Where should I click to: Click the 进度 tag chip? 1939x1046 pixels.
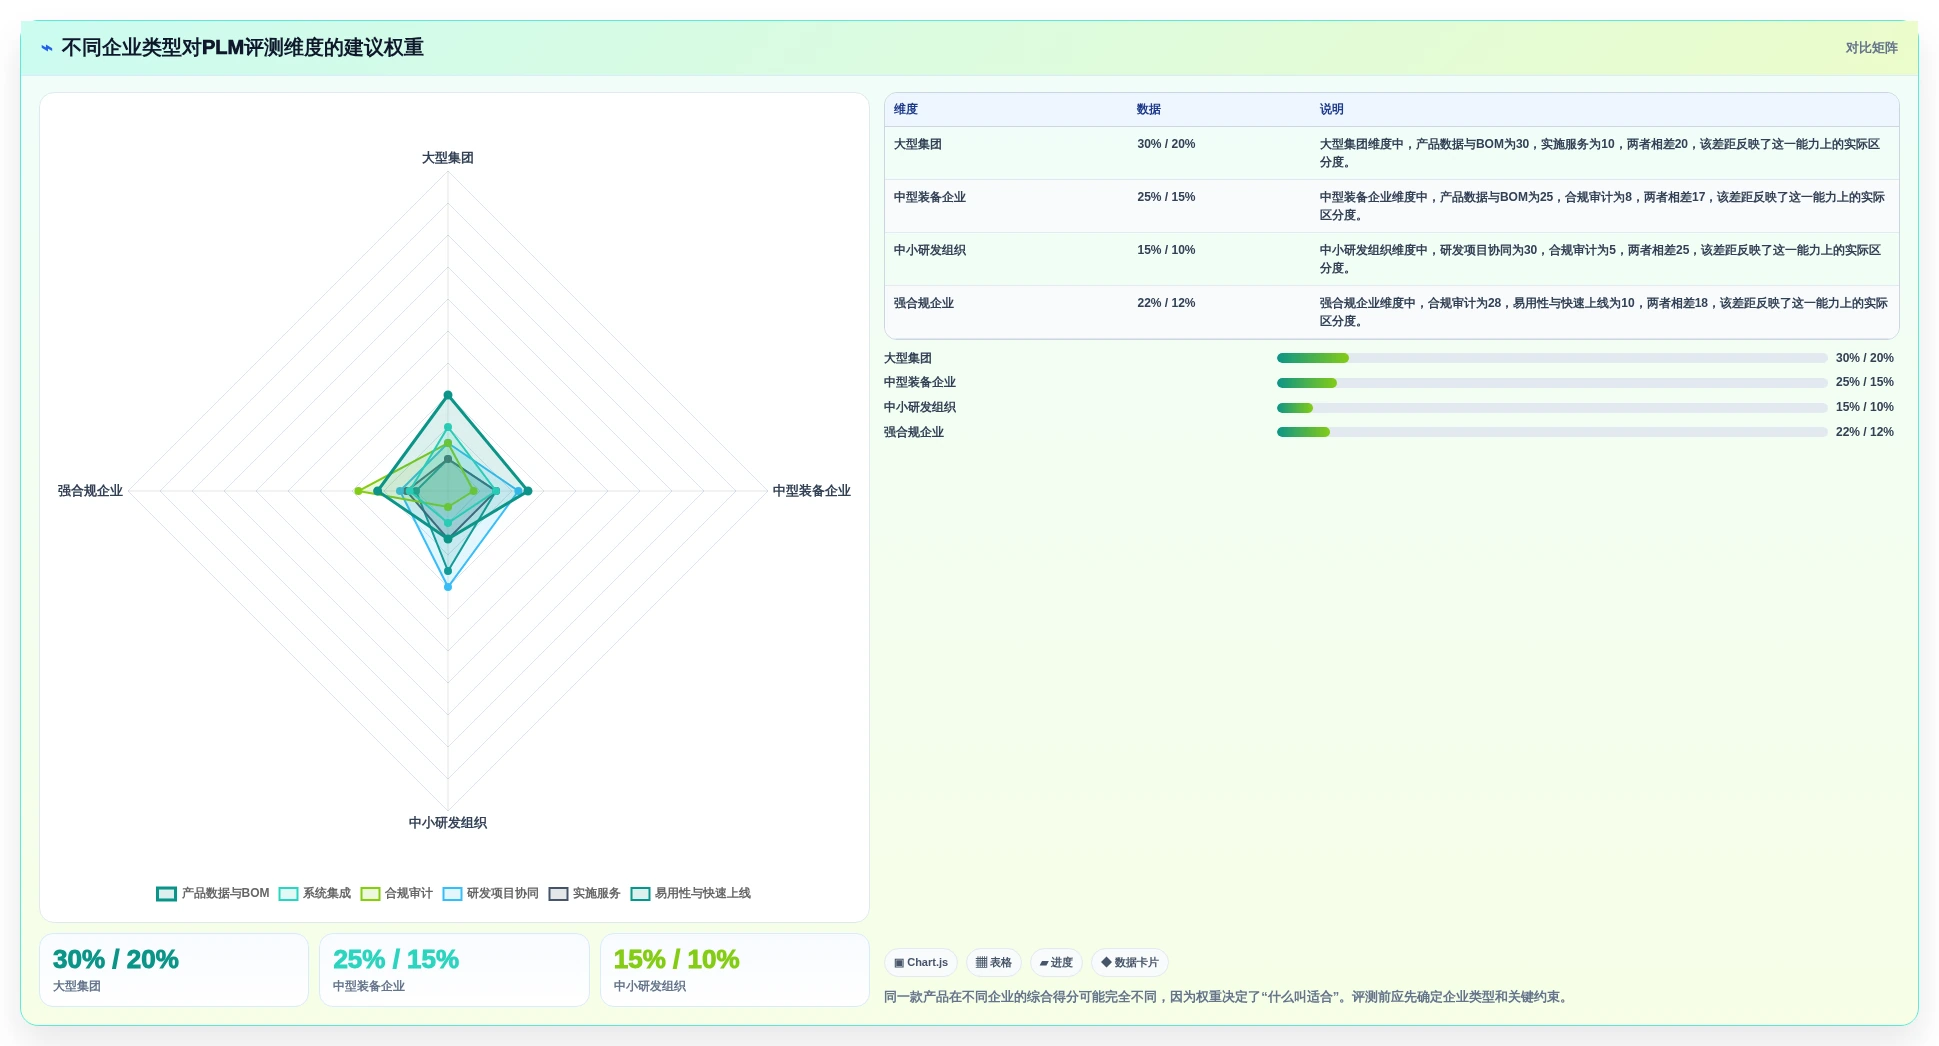(1056, 962)
